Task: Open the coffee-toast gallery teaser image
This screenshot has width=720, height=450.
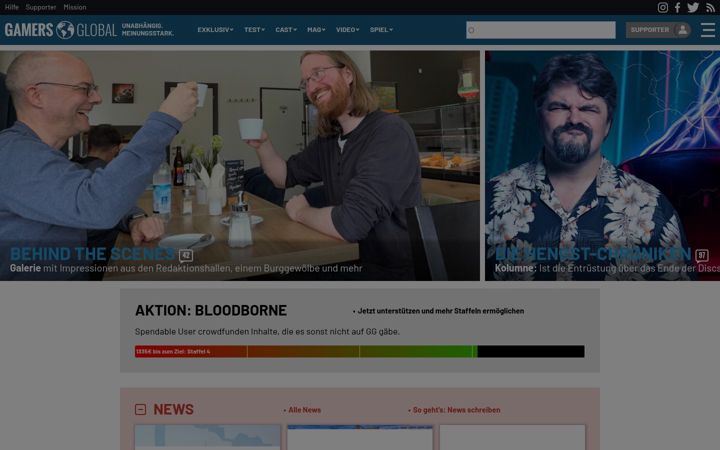Action: pos(240,165)
